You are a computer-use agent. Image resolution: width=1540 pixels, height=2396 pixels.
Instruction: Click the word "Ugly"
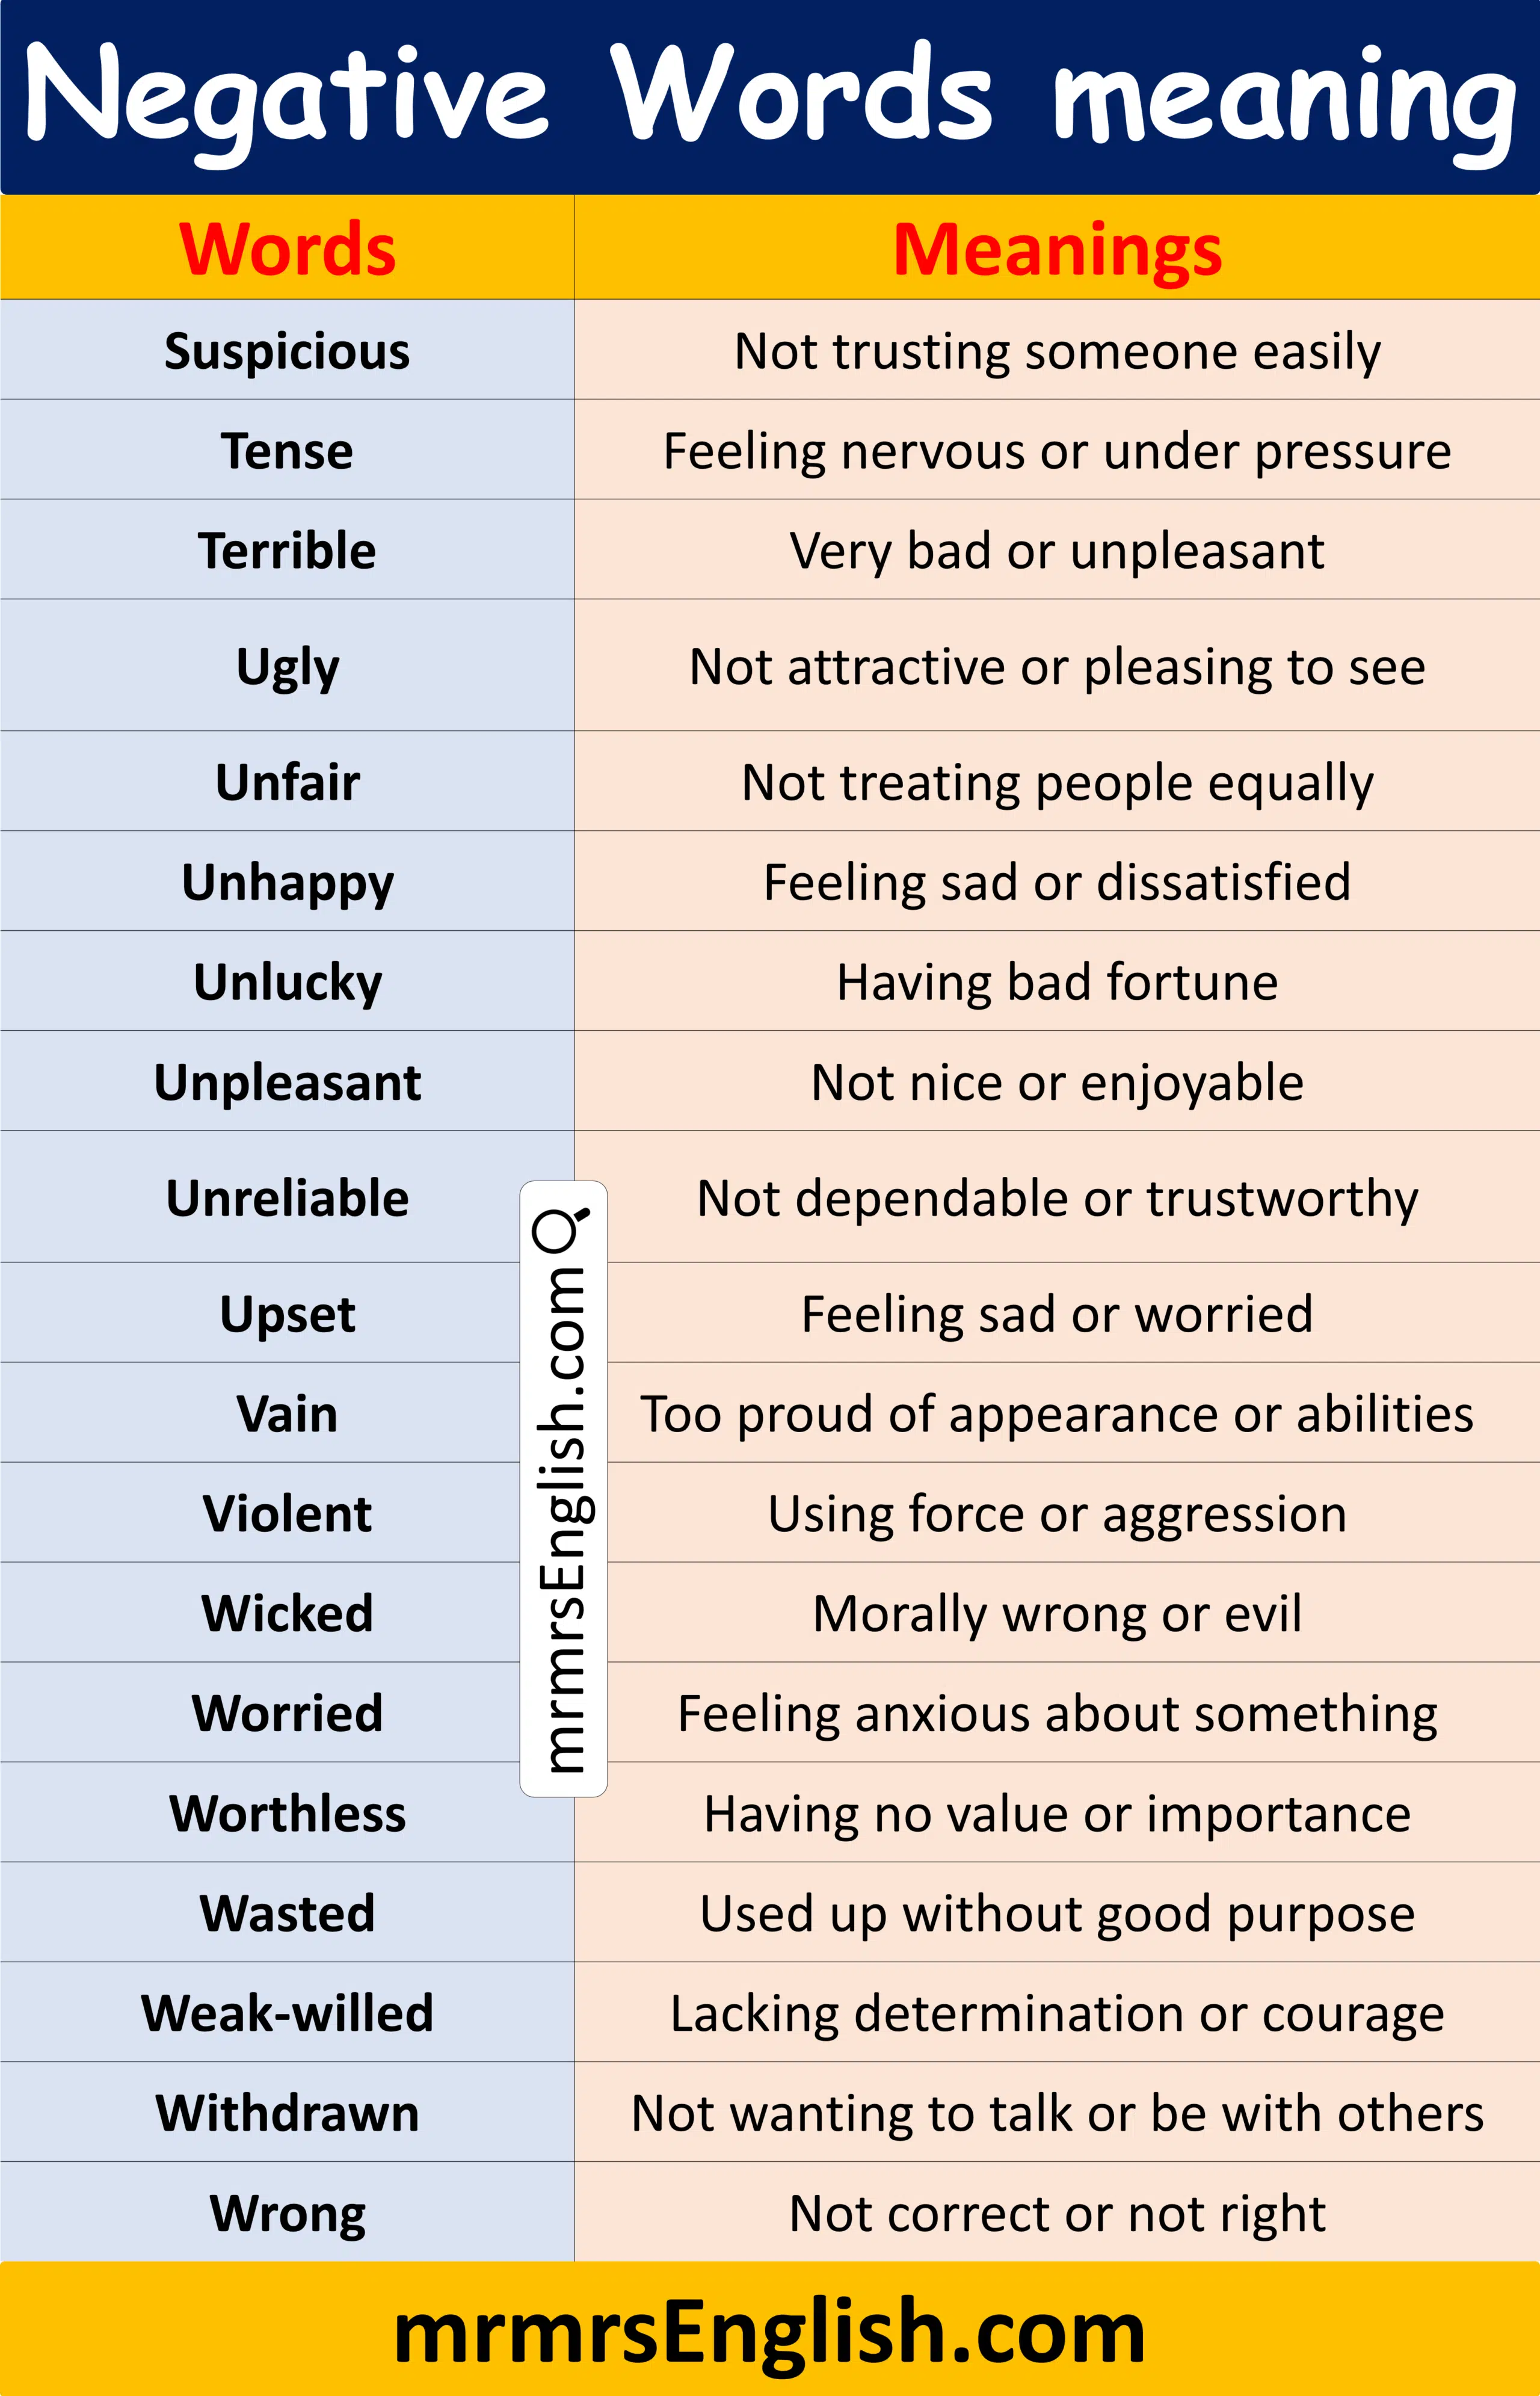(x=287, y=667)
